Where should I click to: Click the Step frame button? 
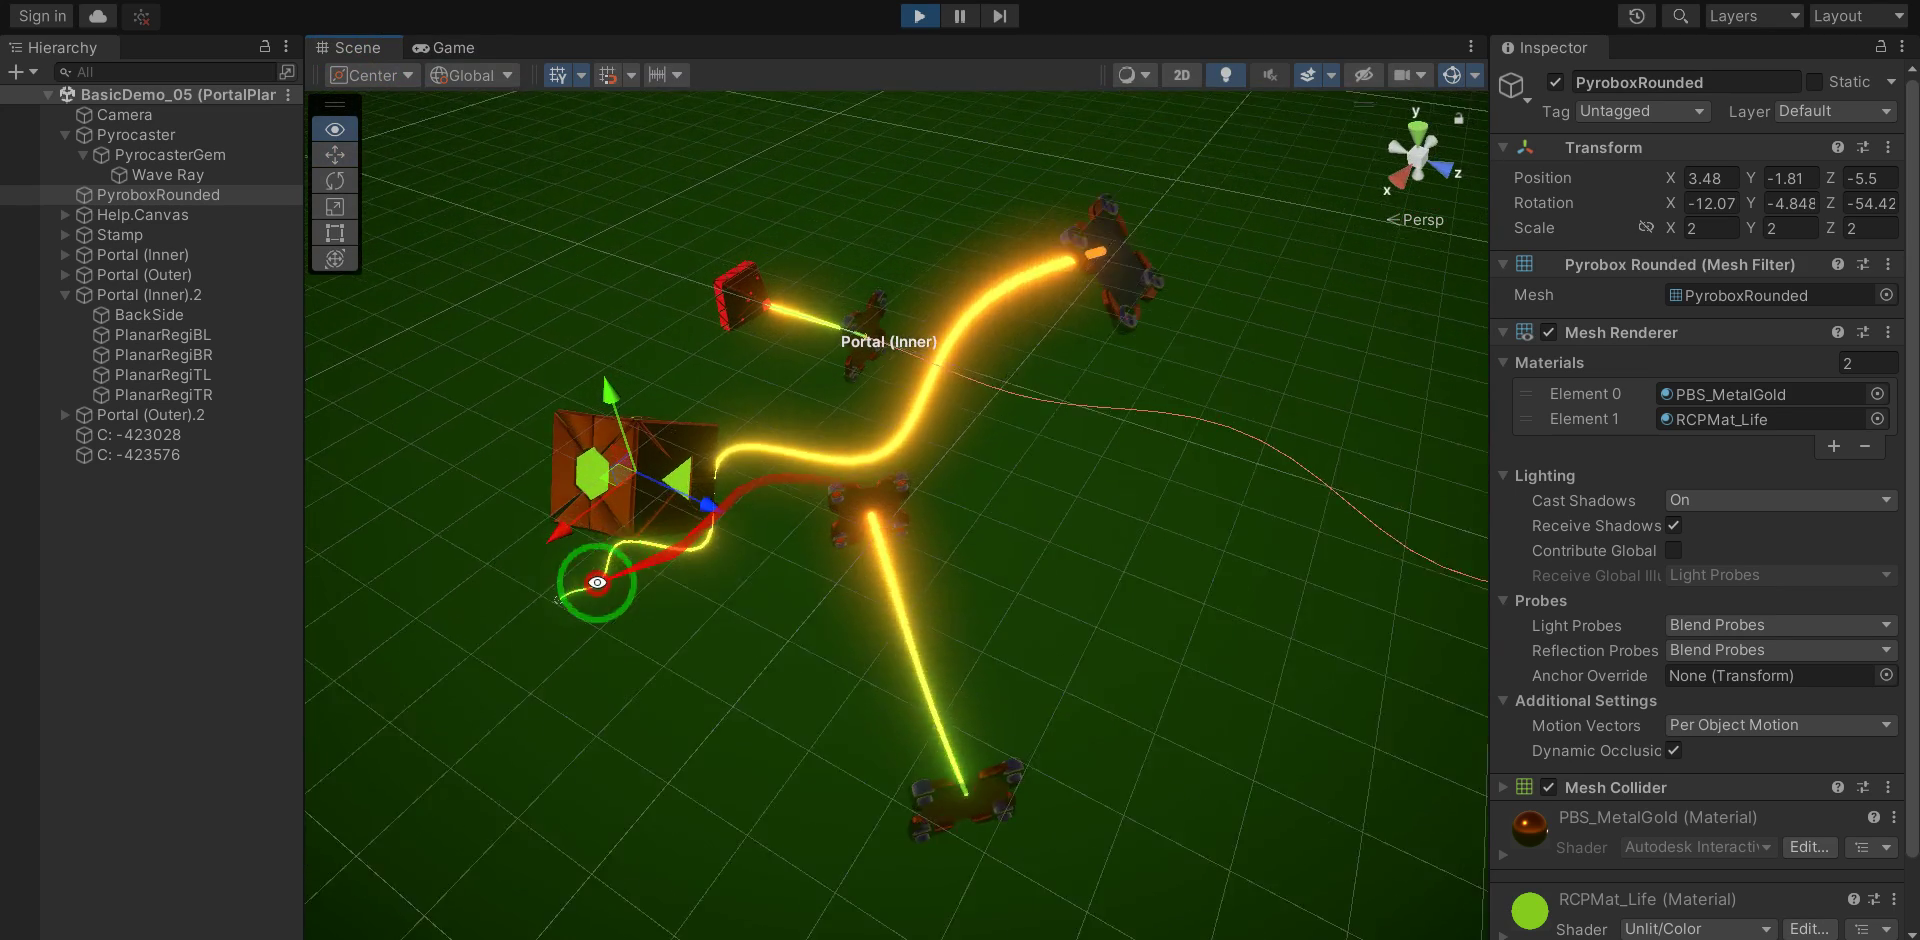(999, 16)
